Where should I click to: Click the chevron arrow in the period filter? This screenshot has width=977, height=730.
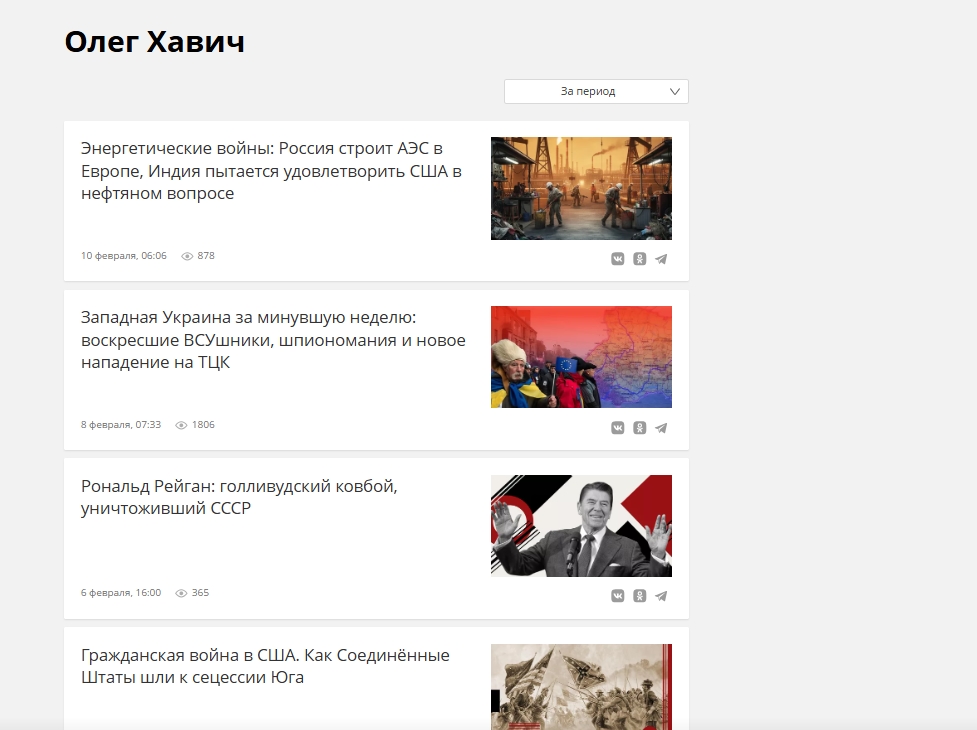tap(674, 92)
